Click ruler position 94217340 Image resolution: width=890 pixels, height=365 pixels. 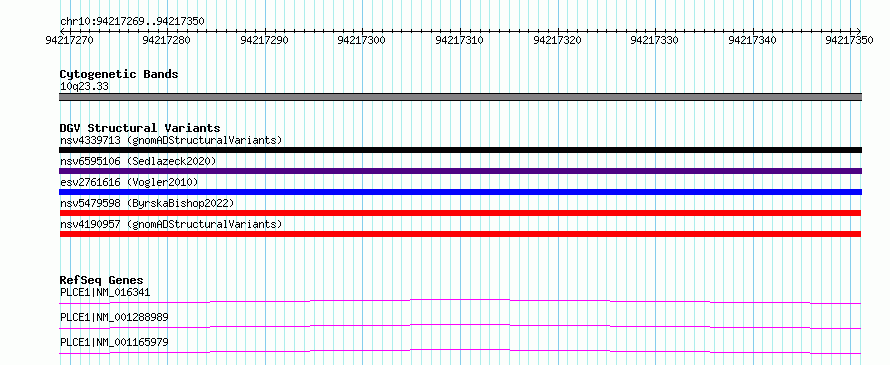[753, 40]
